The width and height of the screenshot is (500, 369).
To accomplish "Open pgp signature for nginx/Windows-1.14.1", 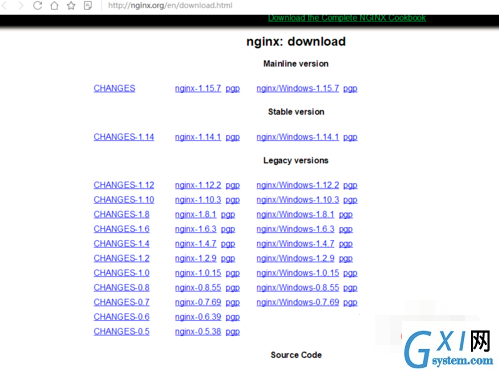I will 350,137.
